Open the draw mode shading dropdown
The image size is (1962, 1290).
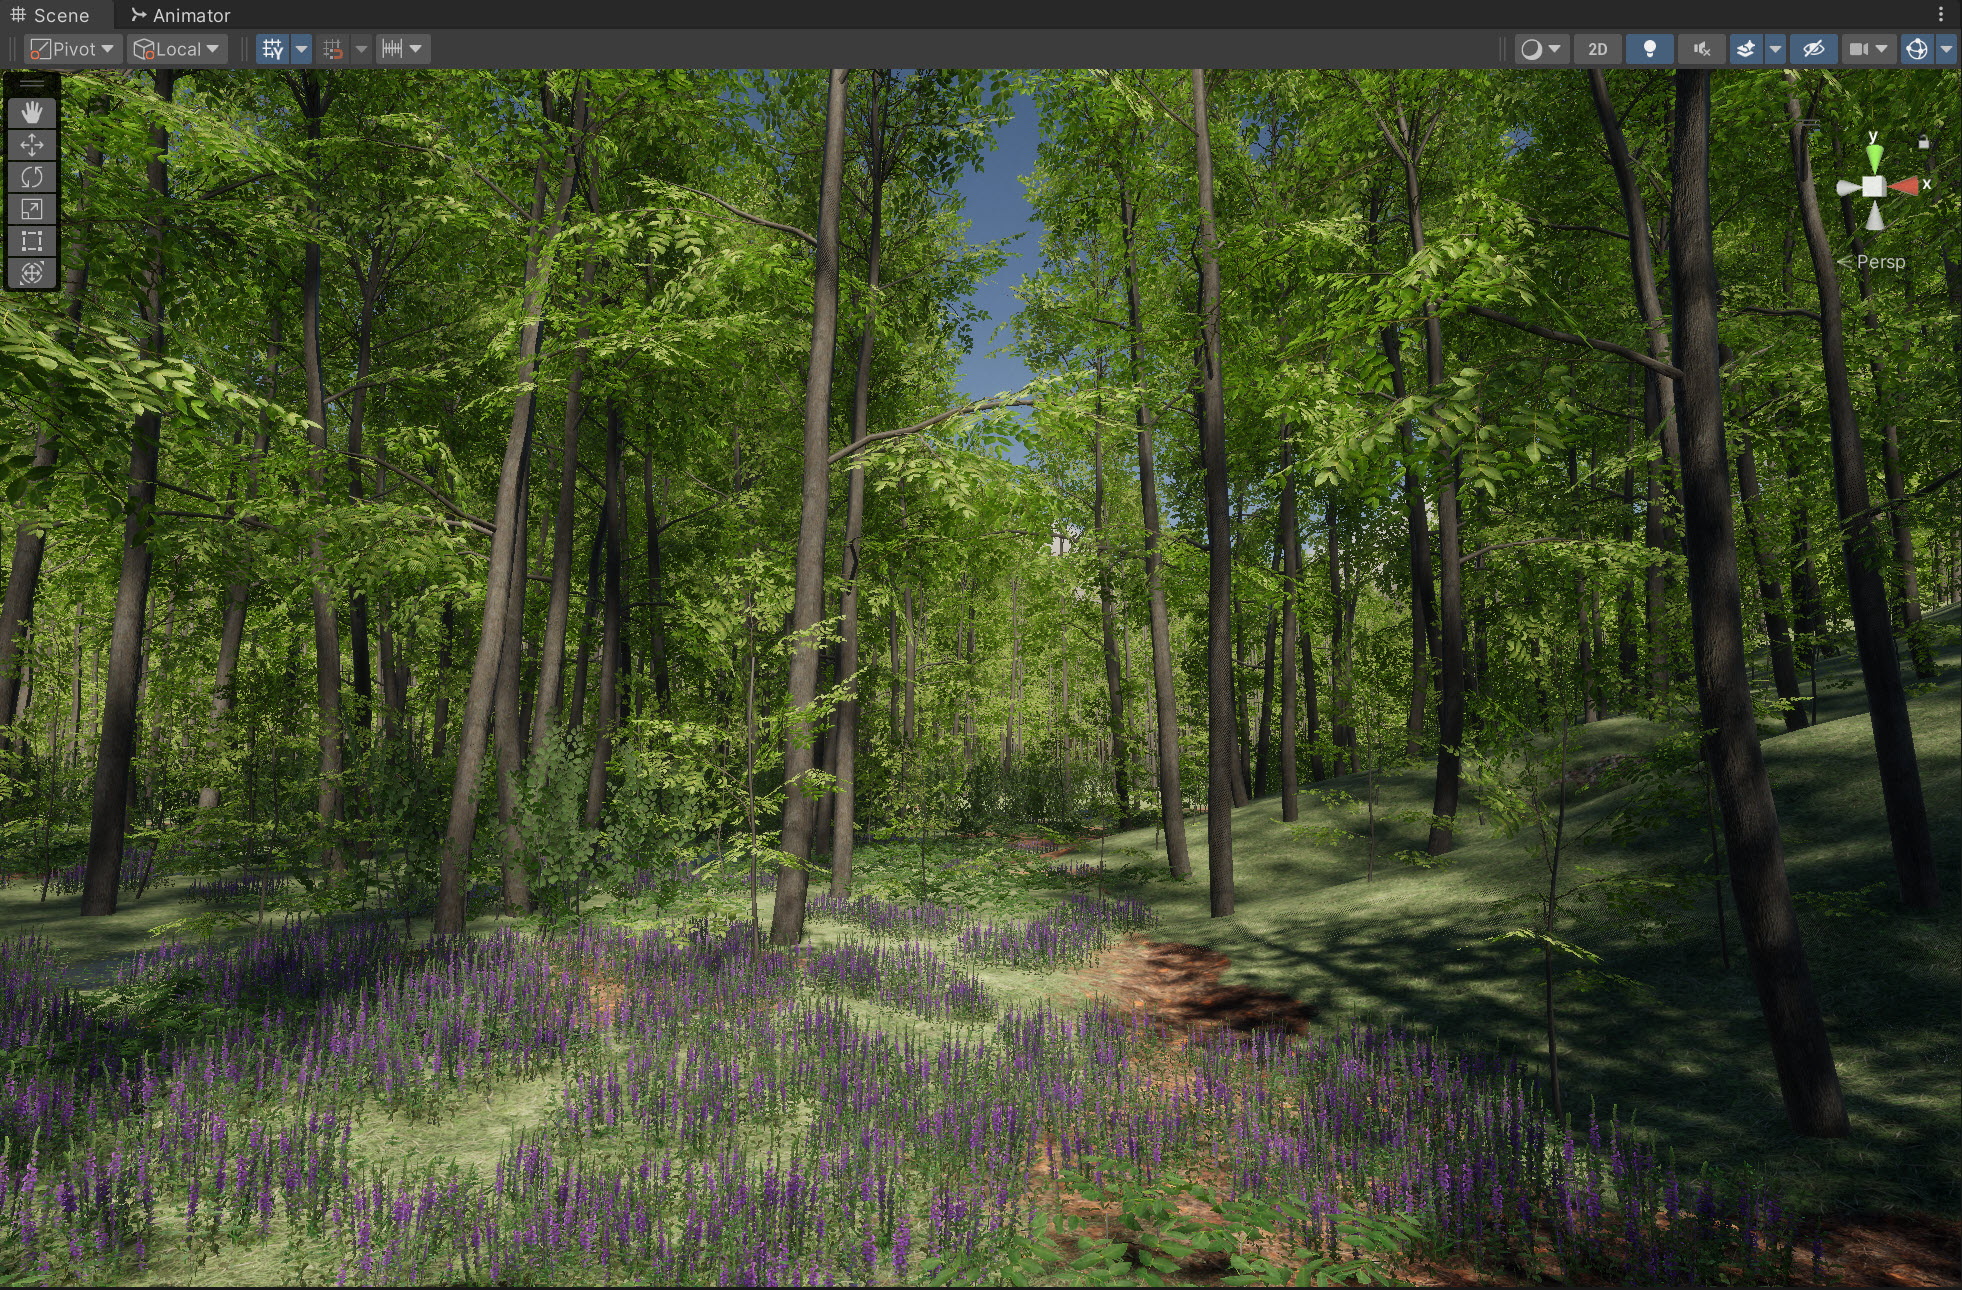[1541, 49]
